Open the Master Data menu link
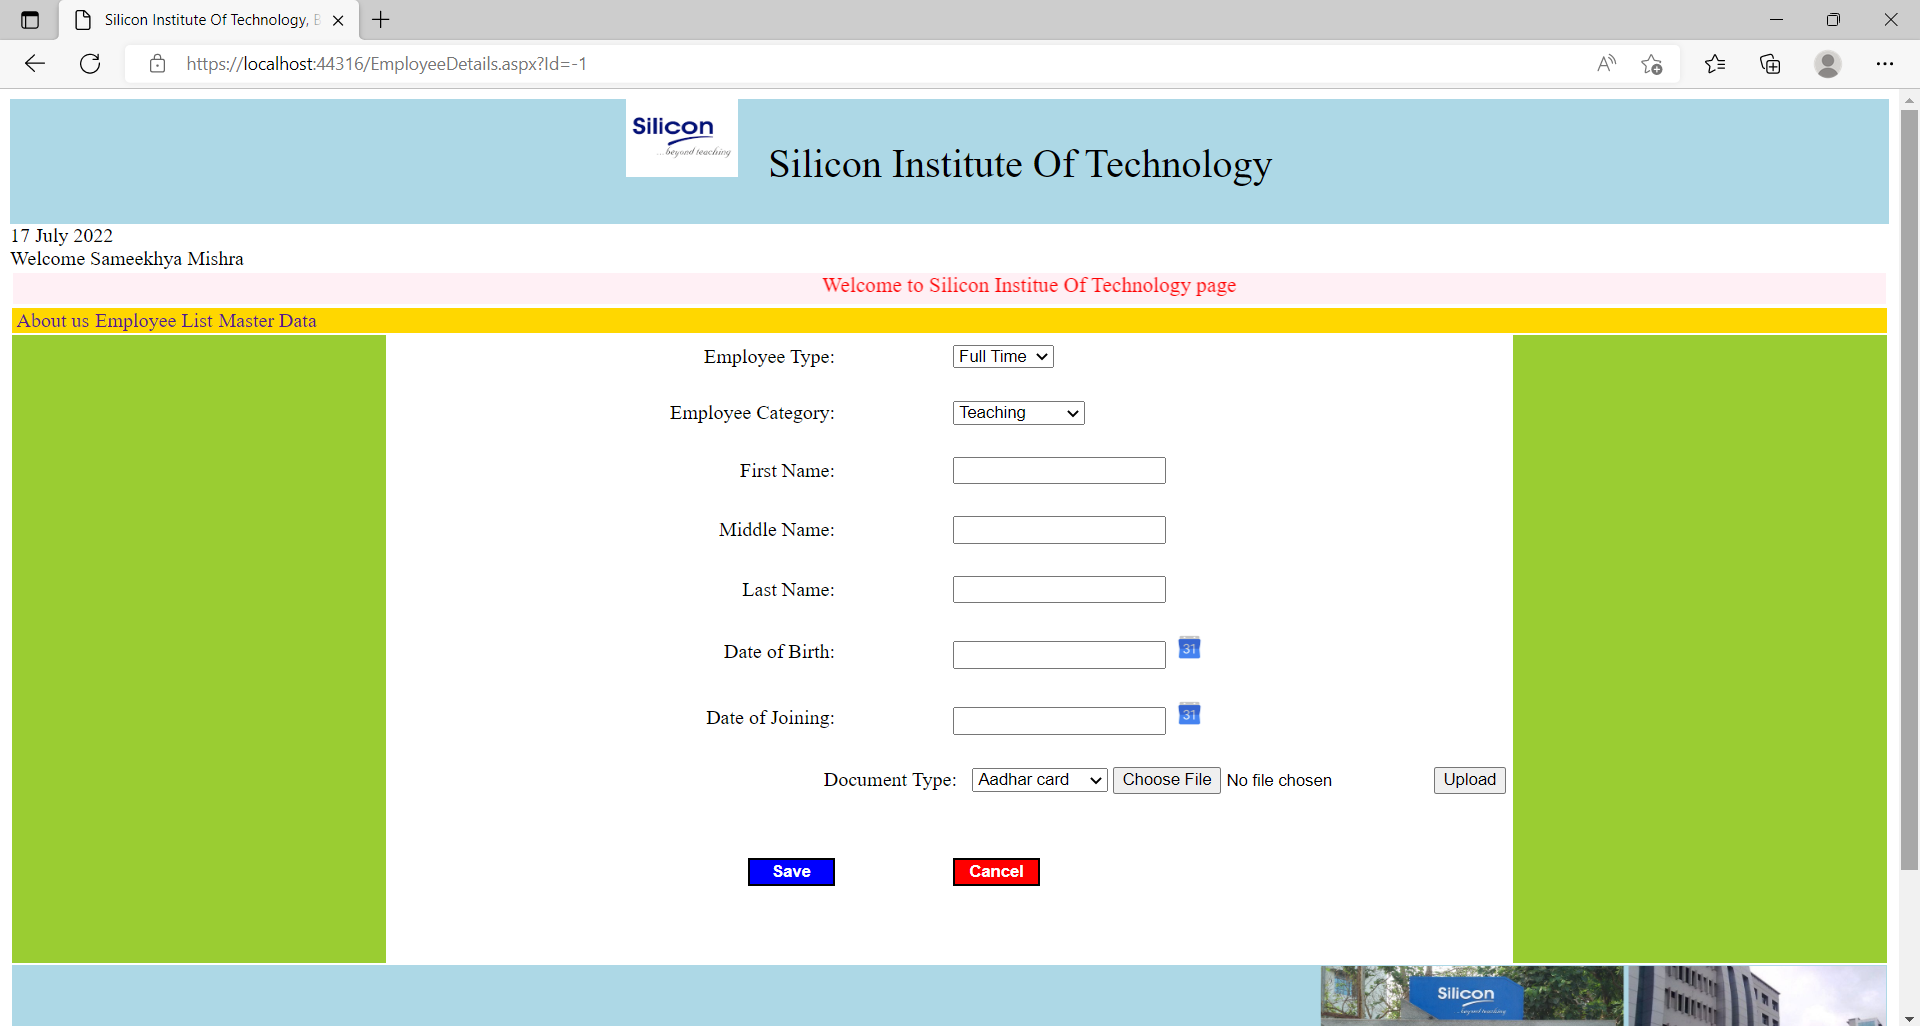Viewport: 1920px width, 1026px height. pos(267,321)
